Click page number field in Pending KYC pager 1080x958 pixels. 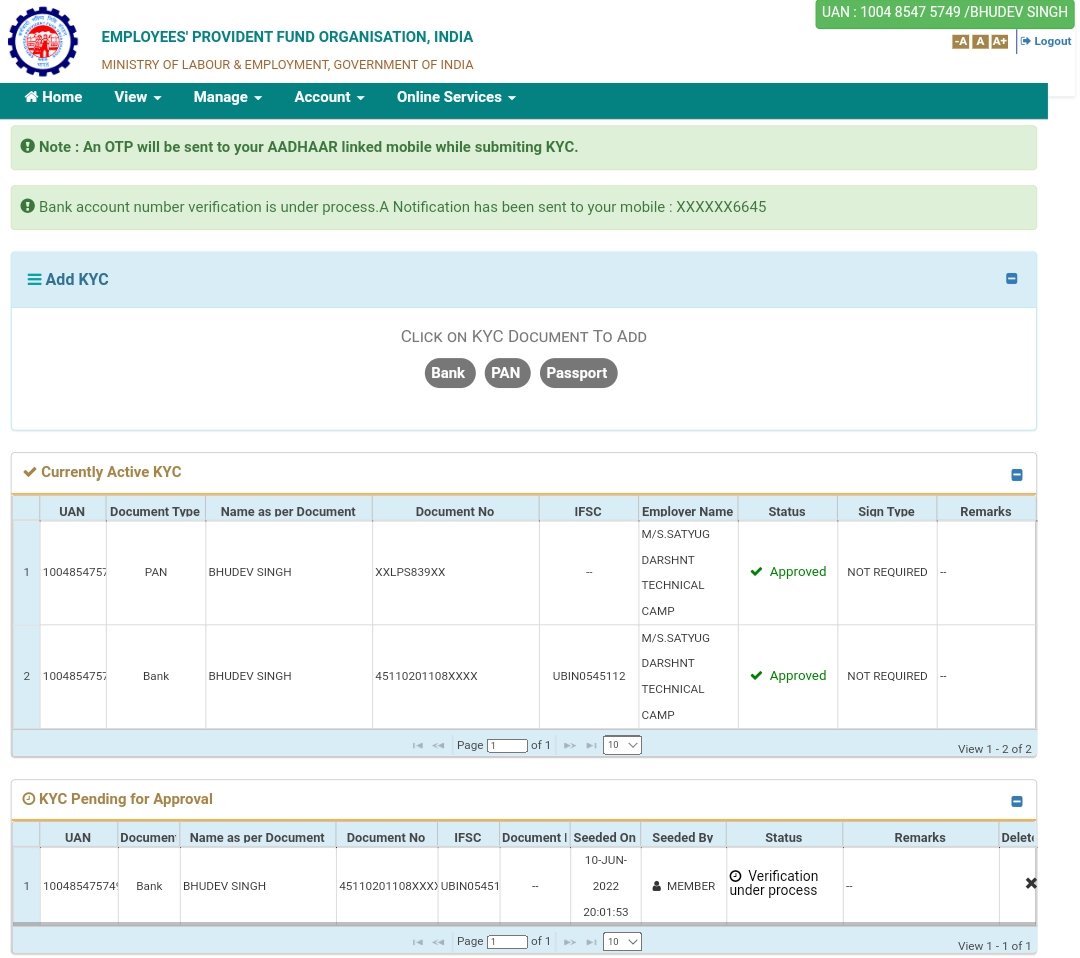click(507, 942)
